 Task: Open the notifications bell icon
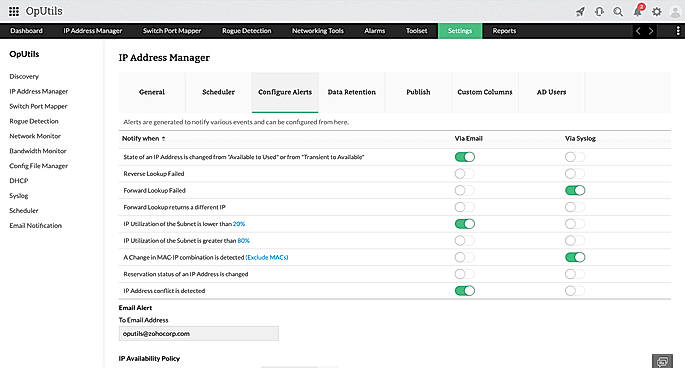tap(638, 11)
